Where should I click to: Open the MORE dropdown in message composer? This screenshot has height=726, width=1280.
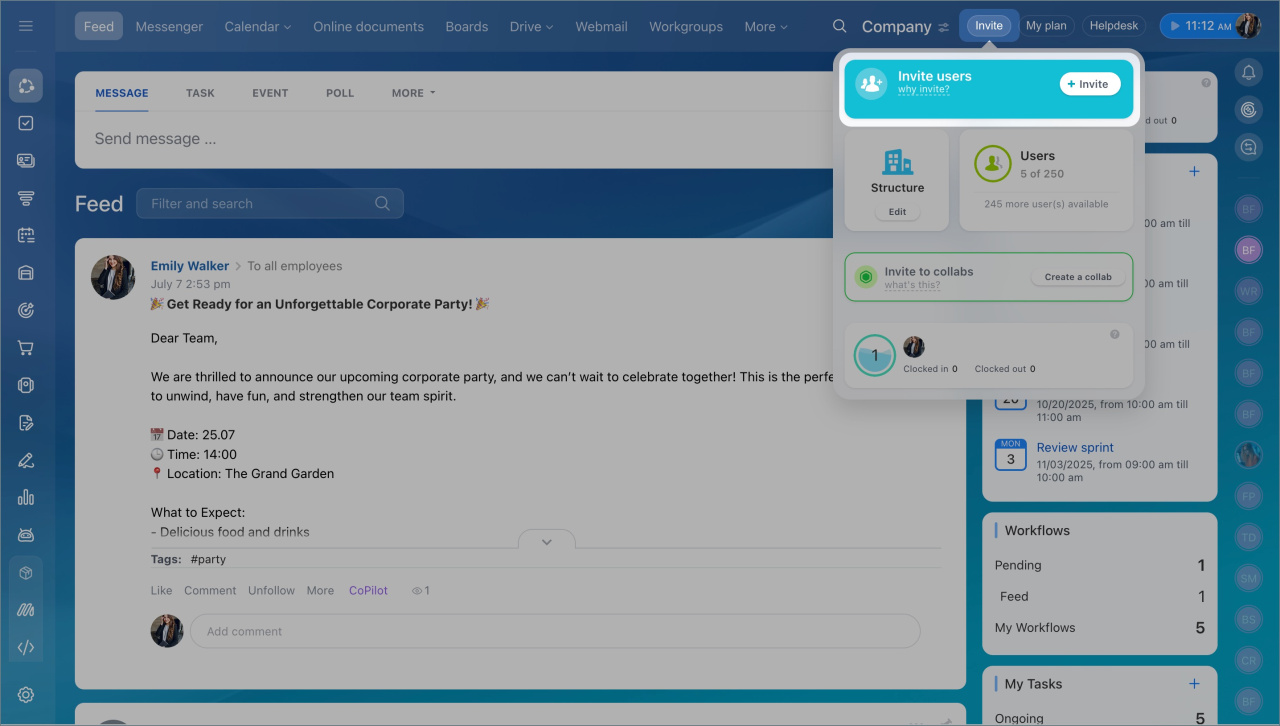[413, 93]
